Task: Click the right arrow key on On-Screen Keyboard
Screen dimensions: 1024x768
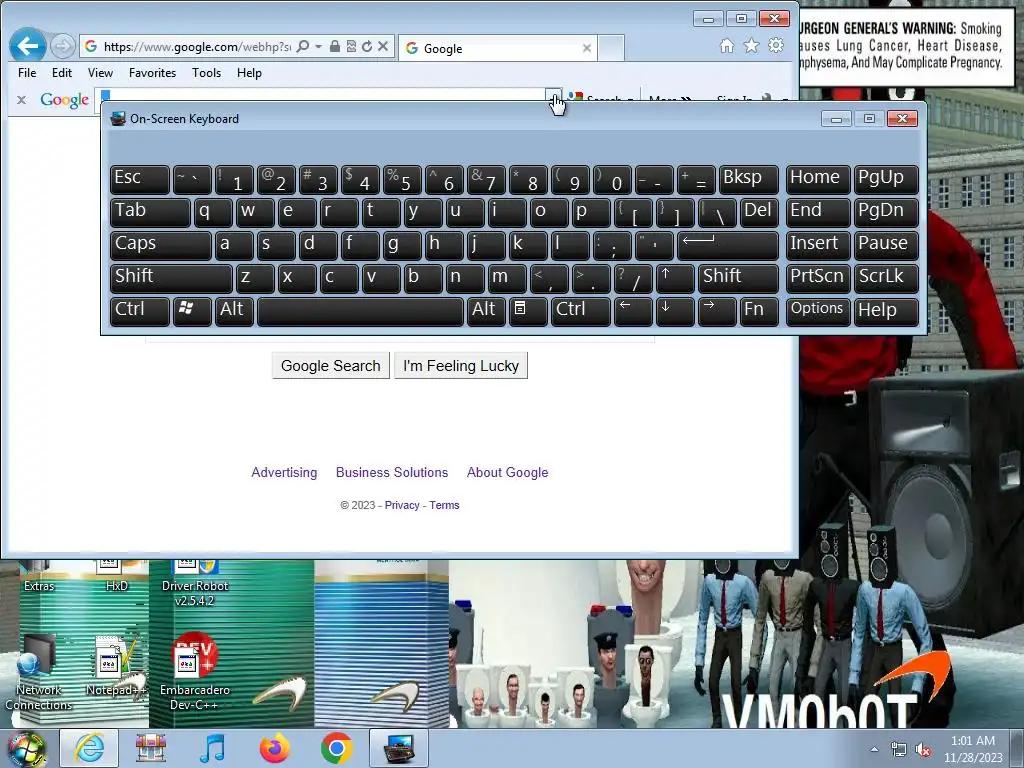Action: click(716, 310)
